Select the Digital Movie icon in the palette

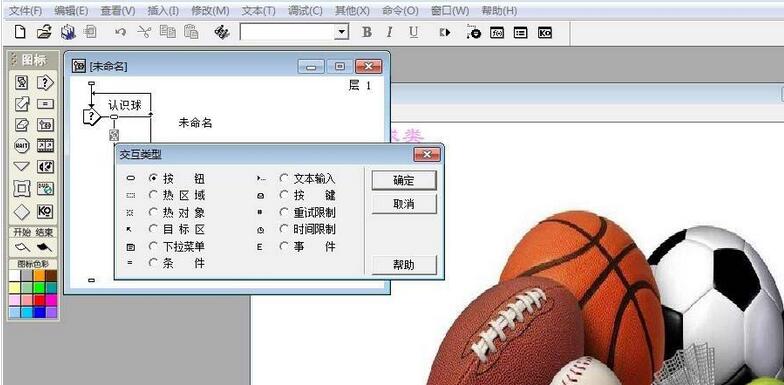[46, 146]
